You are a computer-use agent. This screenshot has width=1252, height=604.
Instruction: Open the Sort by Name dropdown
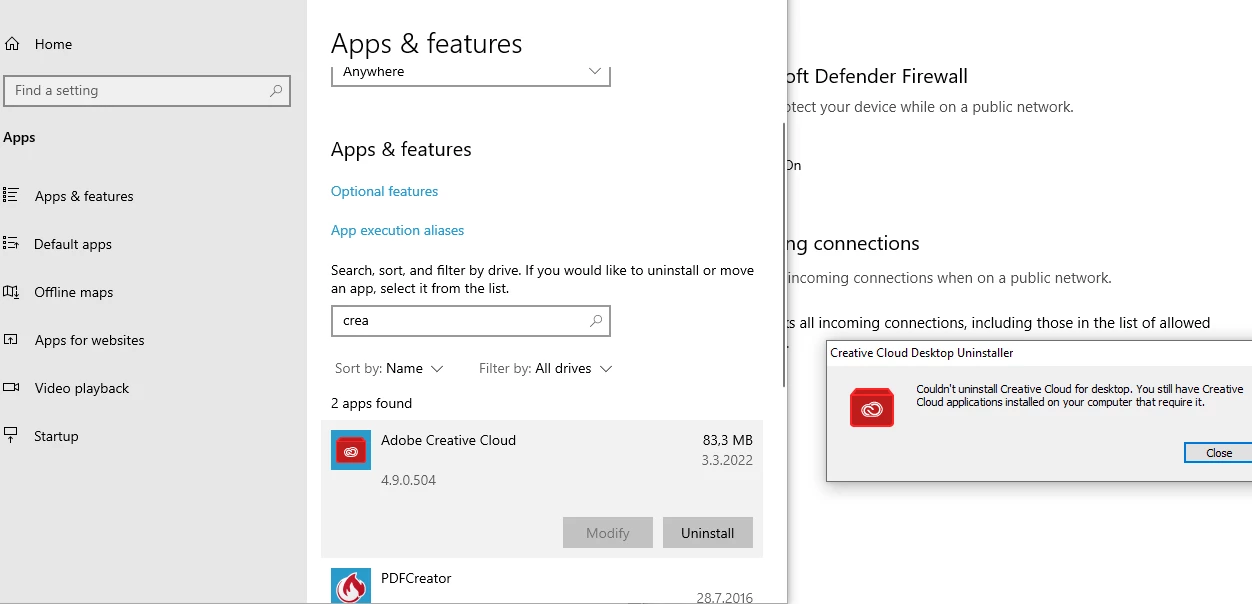coord(389,368)
